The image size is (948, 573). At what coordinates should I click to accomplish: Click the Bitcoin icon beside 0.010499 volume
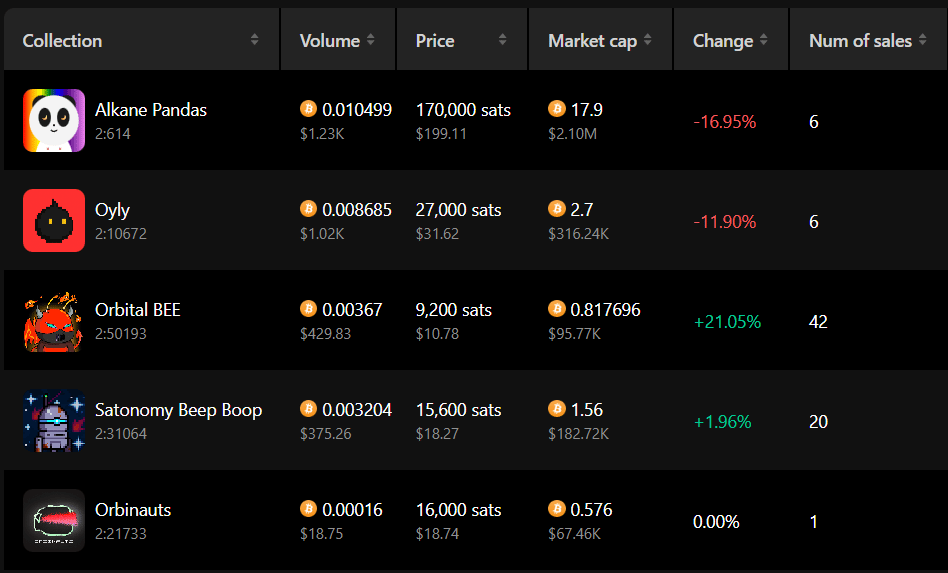tap(308, 109)
